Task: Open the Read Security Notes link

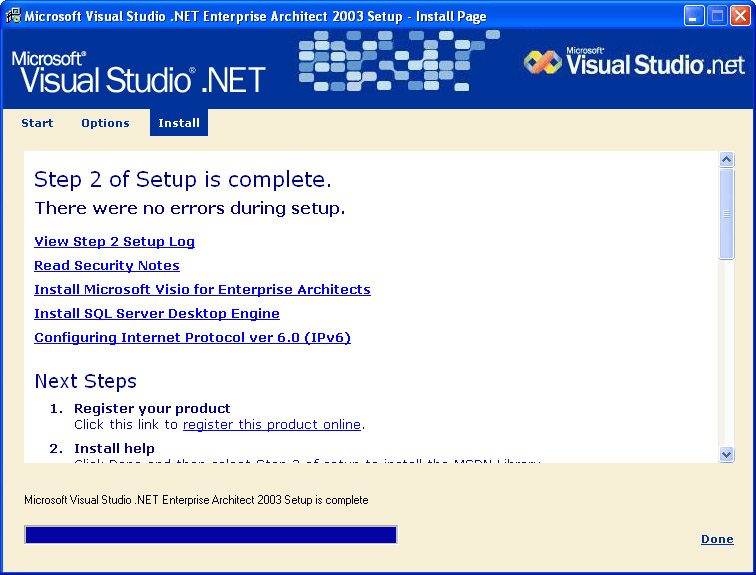Action: coord(107,265)
